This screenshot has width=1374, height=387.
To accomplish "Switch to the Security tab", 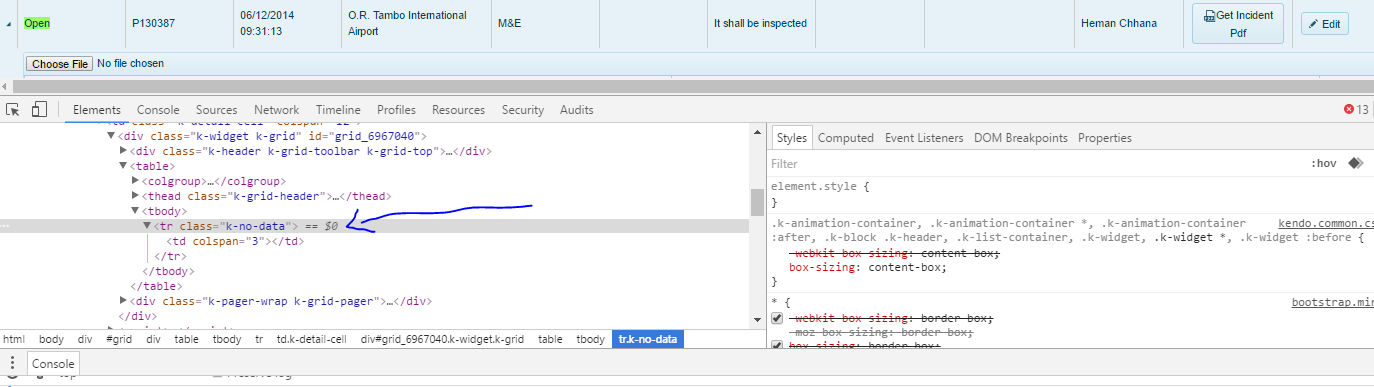I will click(x=523, y=110).
